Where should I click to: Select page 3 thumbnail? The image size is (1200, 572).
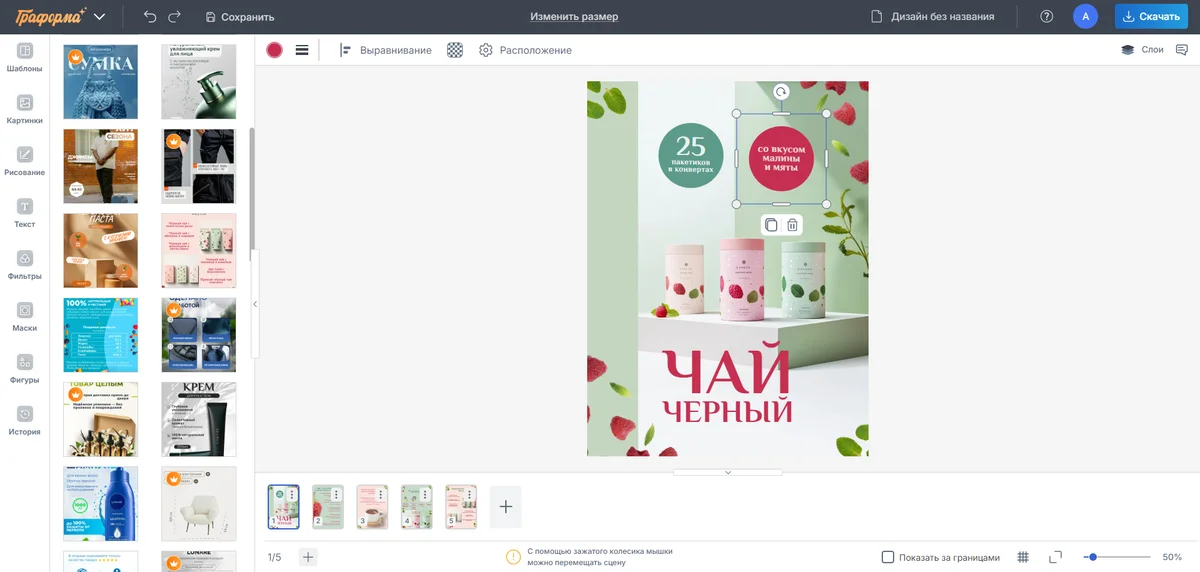[372, 507]
